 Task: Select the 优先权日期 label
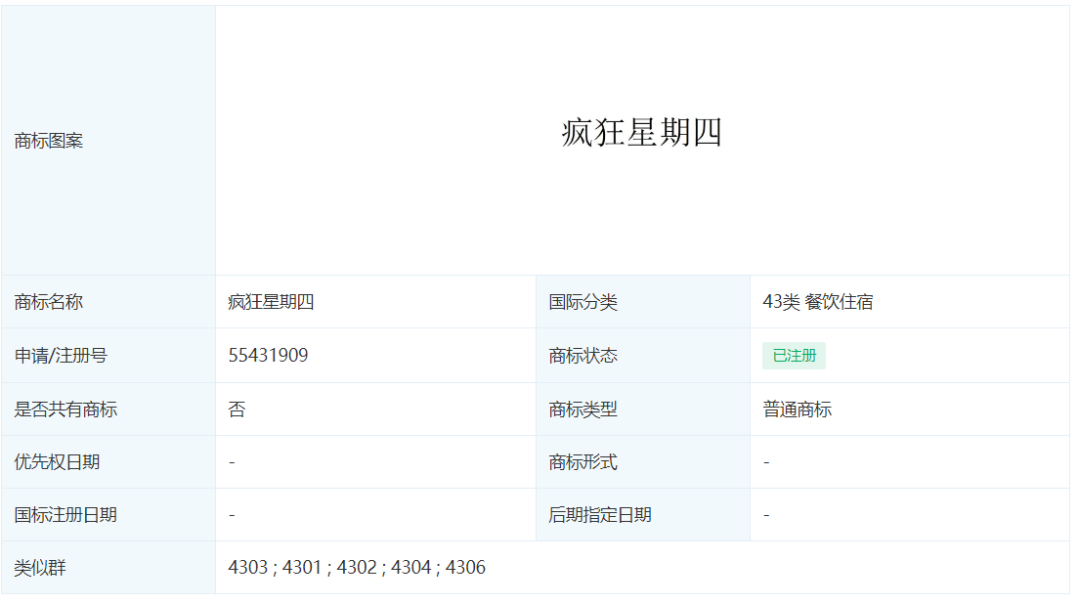57,462
